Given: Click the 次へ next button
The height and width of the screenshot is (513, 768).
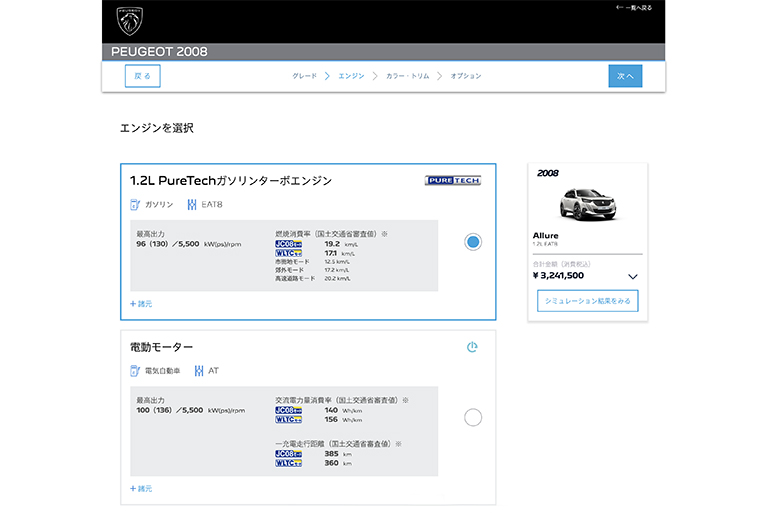Looking at the screenshot, I should 625,76.
